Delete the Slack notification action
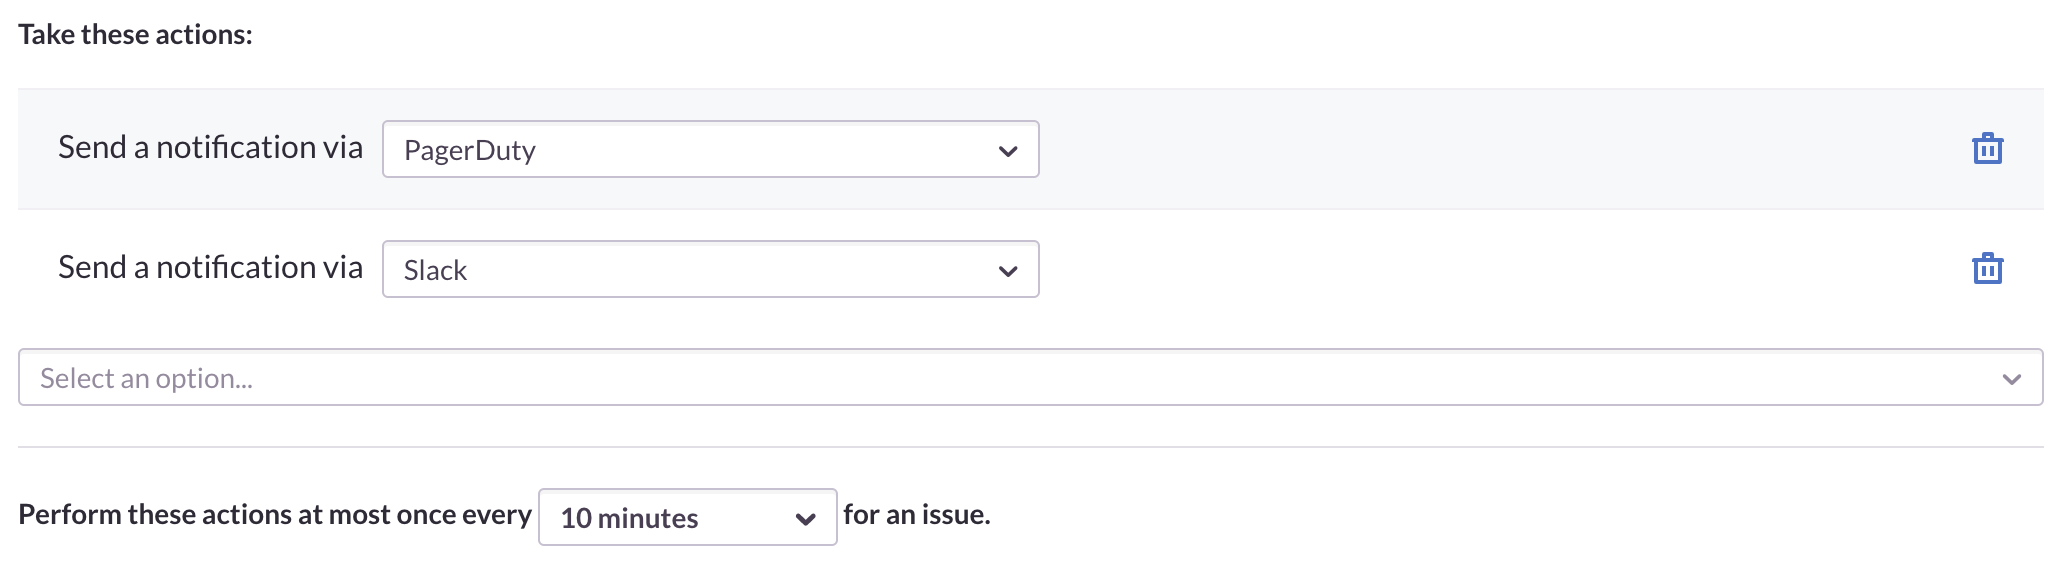 point(1987,269)
